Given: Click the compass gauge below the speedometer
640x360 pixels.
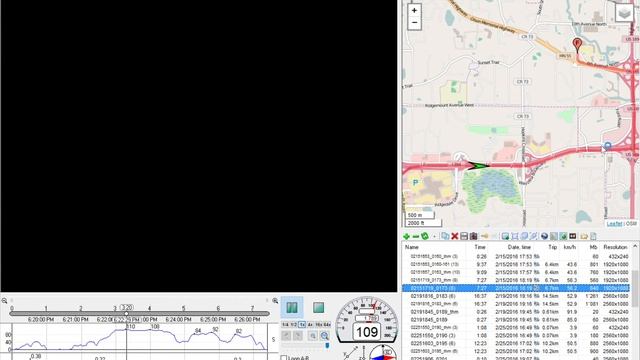Looking at the screenshot, I should 382,353.
